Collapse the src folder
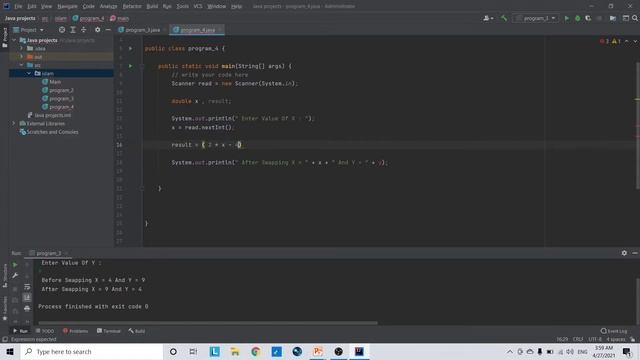The width and height of the screenshot is (640, 360). pyautogui.click(x=22, y=65)
